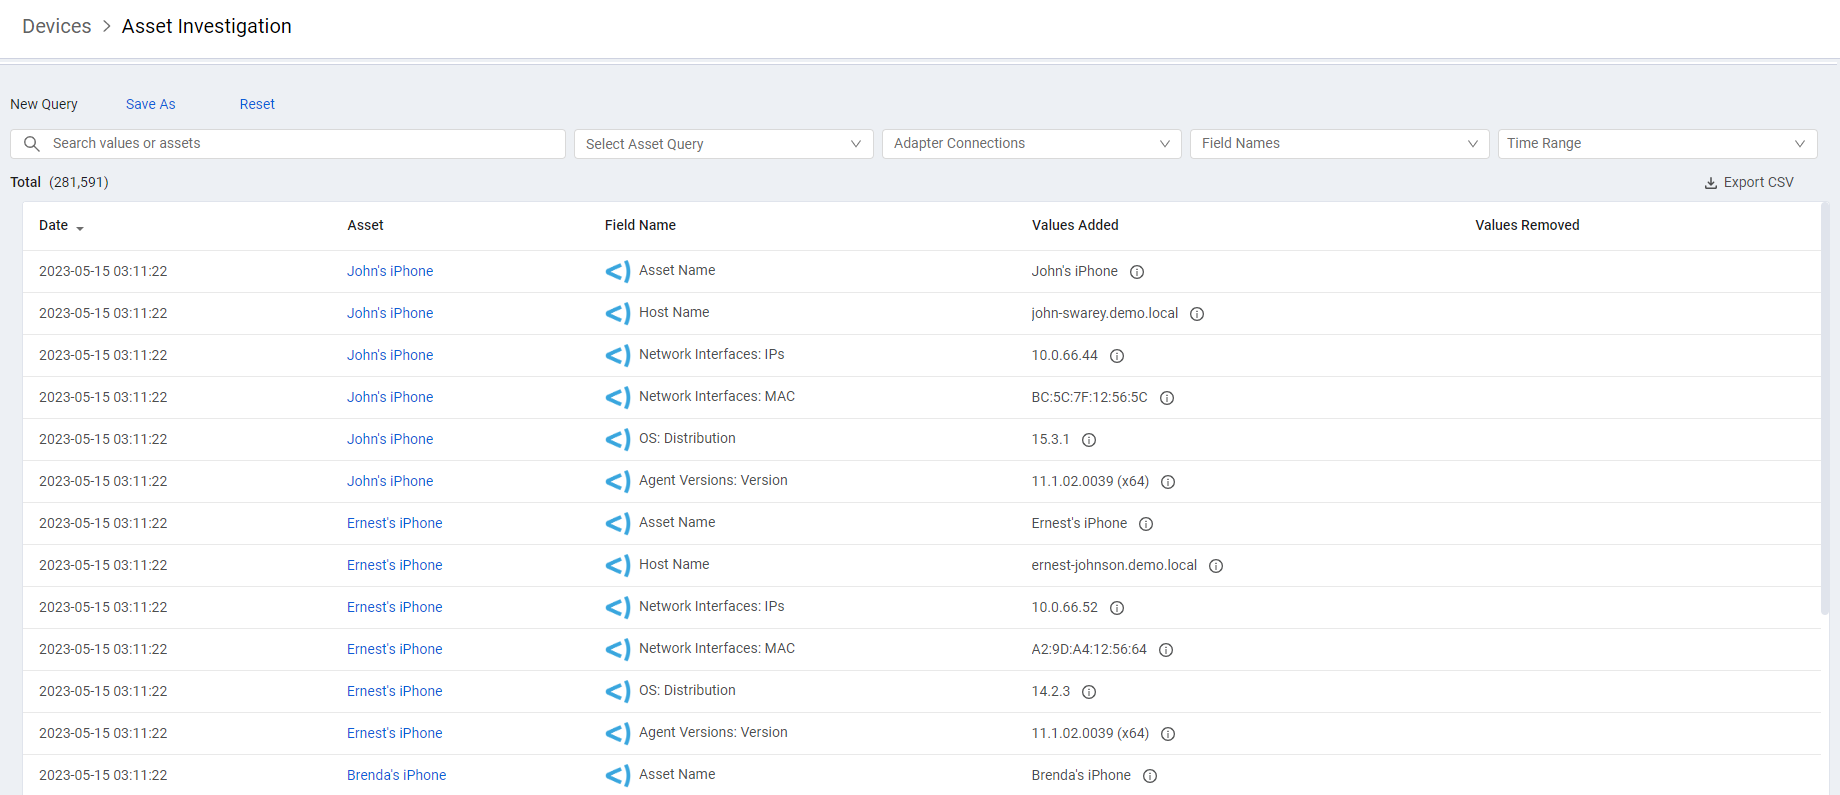Click the Export CSV button
Viewport: 1840px width, 795px height.
(x=1749, y=182)
